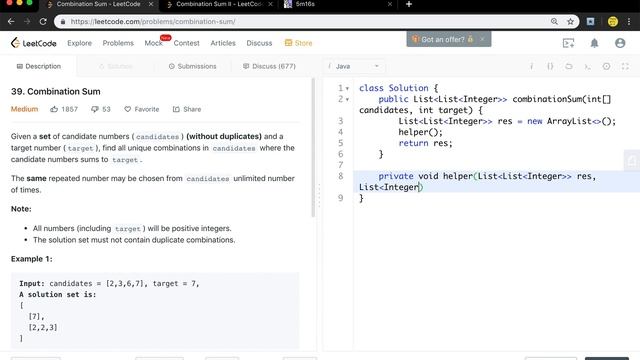Open the user account icon

[x=620, y=43]
